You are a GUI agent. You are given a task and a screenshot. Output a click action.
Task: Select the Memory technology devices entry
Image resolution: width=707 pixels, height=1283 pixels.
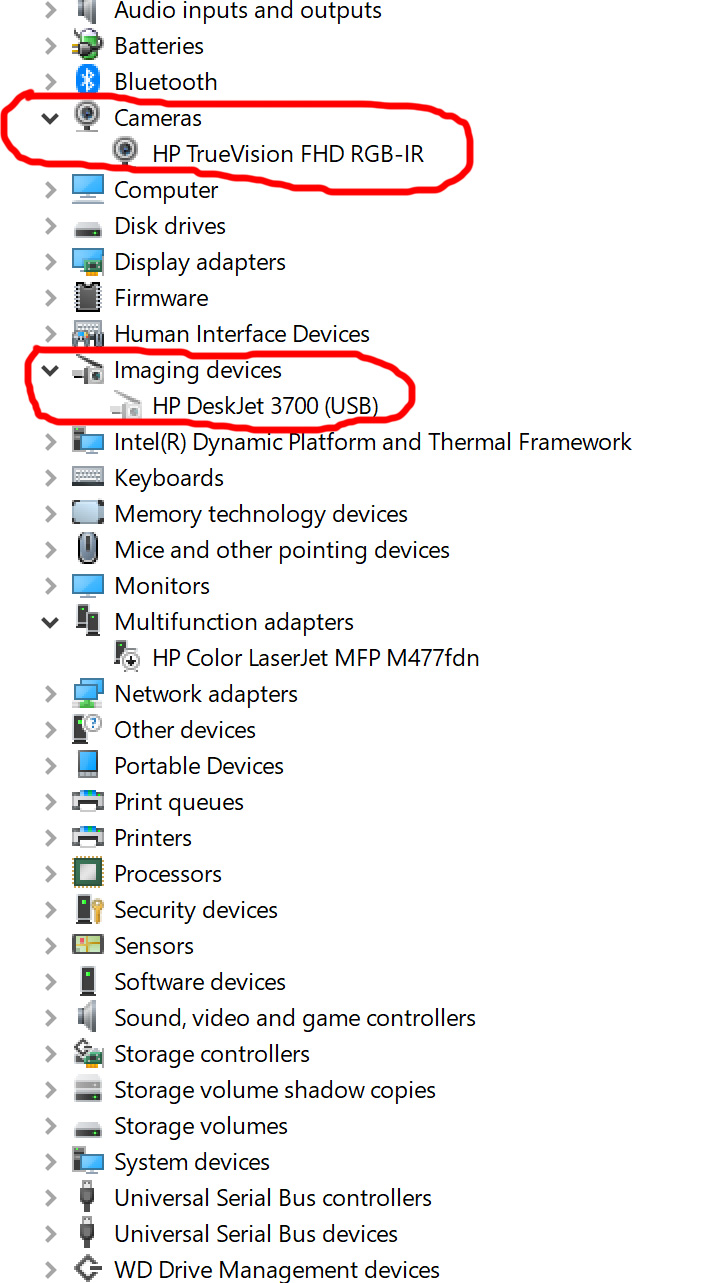tap(260, 513)
